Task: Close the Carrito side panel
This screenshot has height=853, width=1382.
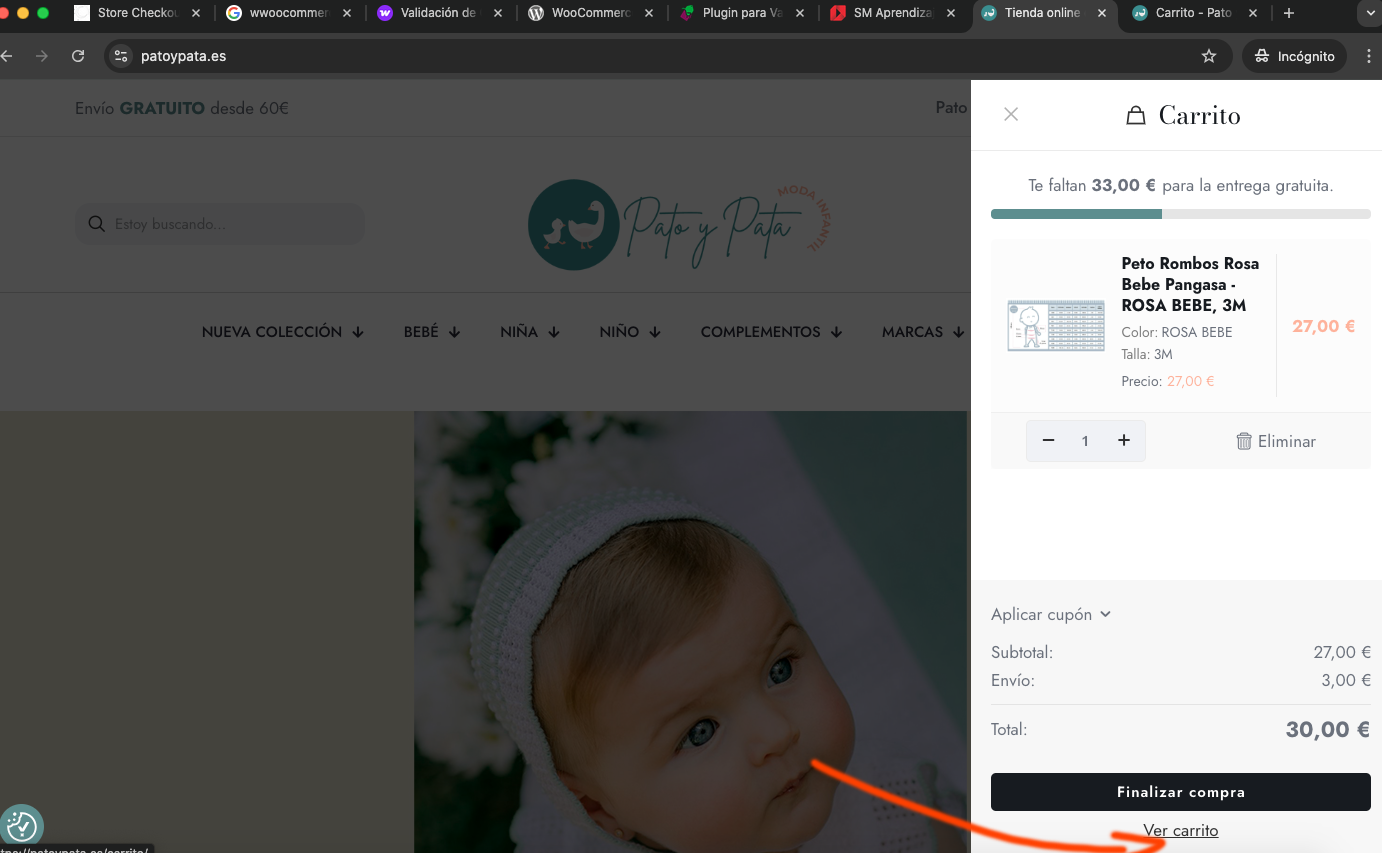Action: [x=1011, y=114]
